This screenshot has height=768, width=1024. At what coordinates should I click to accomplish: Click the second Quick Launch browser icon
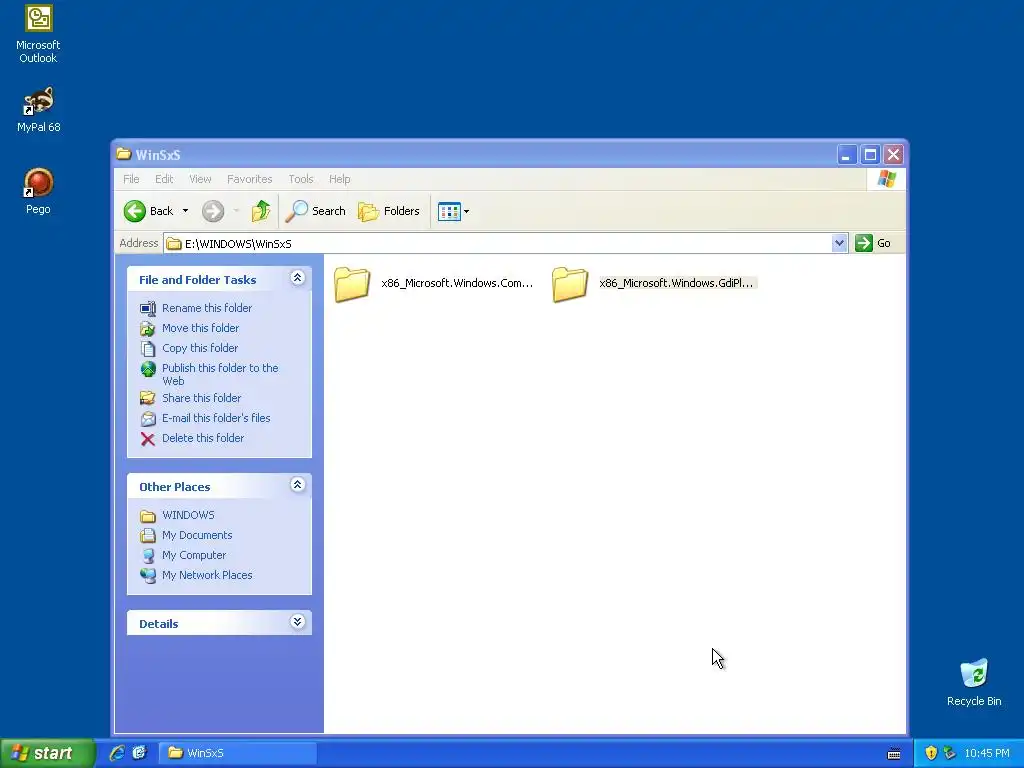coord(140,753)
